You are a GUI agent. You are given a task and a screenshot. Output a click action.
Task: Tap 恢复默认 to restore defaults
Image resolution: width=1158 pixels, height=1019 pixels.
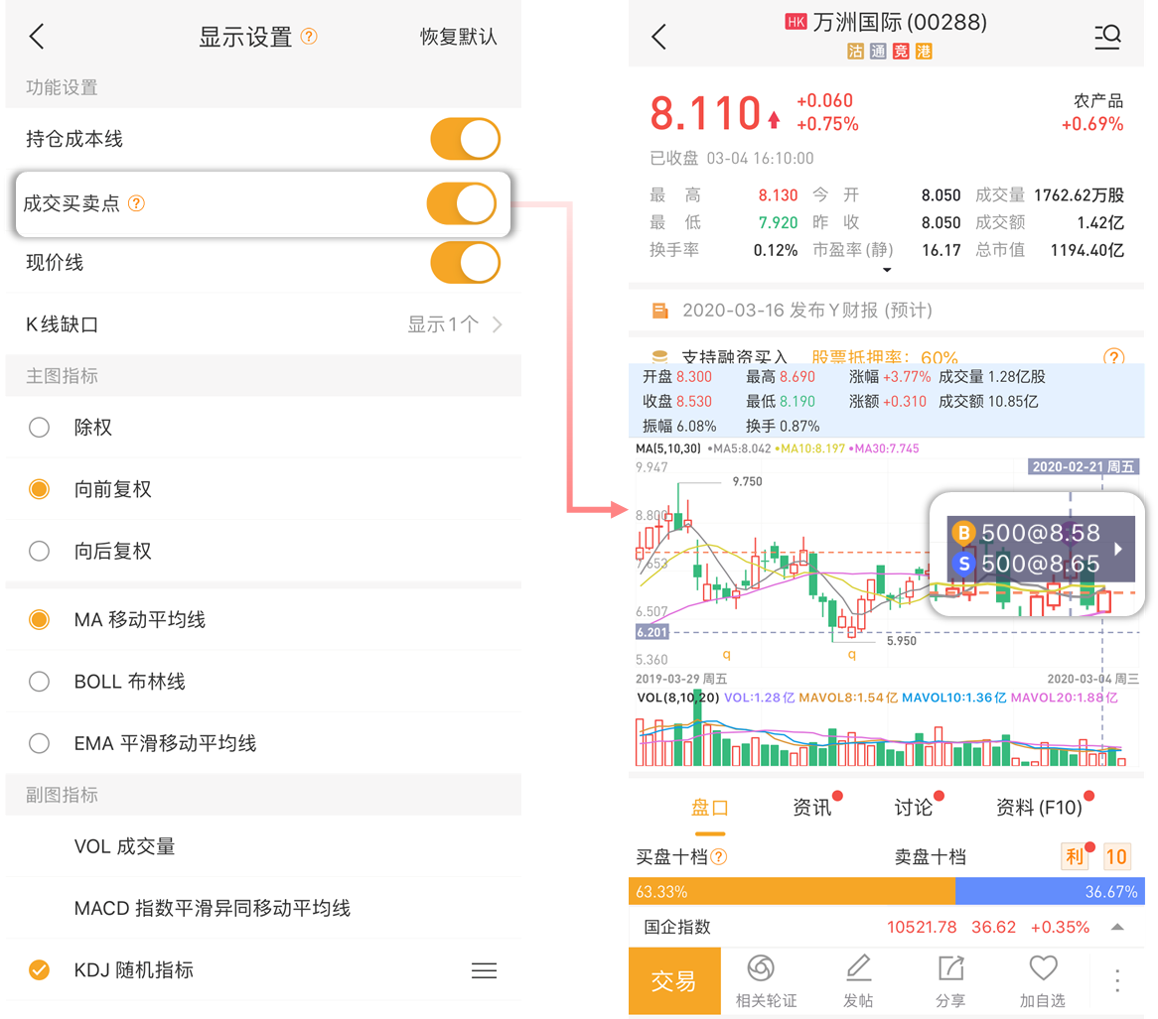pos(458,36)
